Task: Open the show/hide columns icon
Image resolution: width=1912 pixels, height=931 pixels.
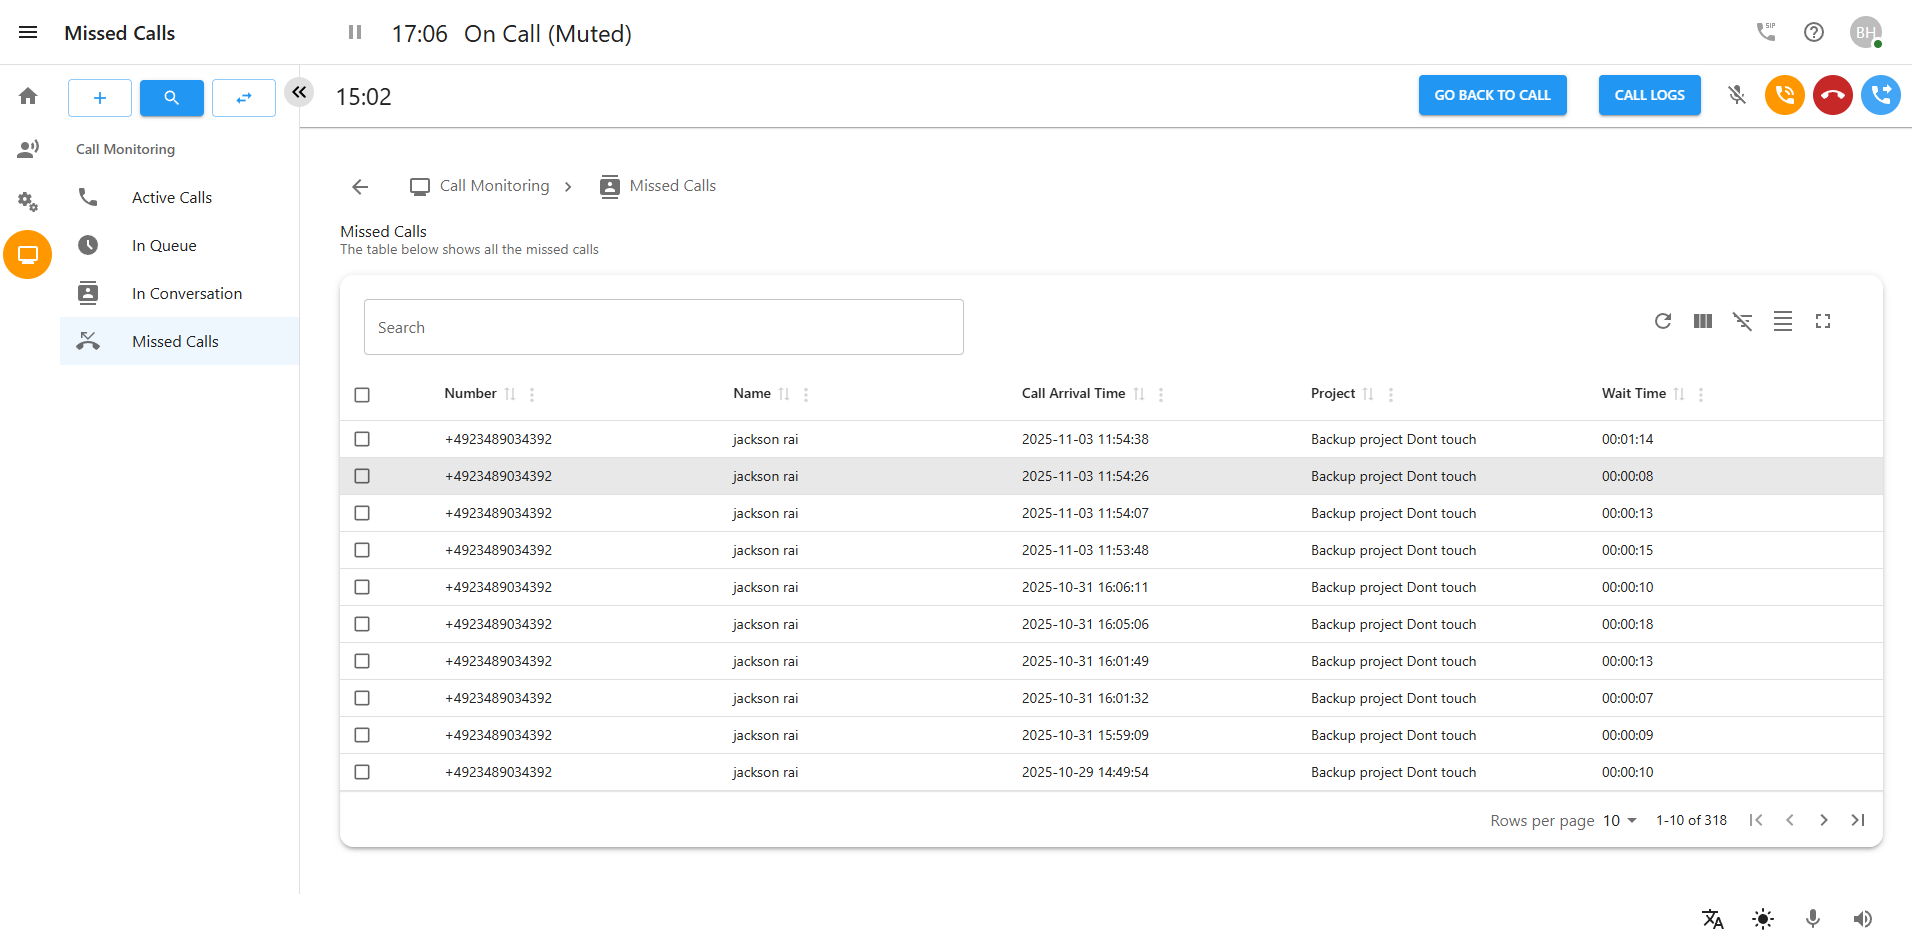Action: click(1702, 321)
